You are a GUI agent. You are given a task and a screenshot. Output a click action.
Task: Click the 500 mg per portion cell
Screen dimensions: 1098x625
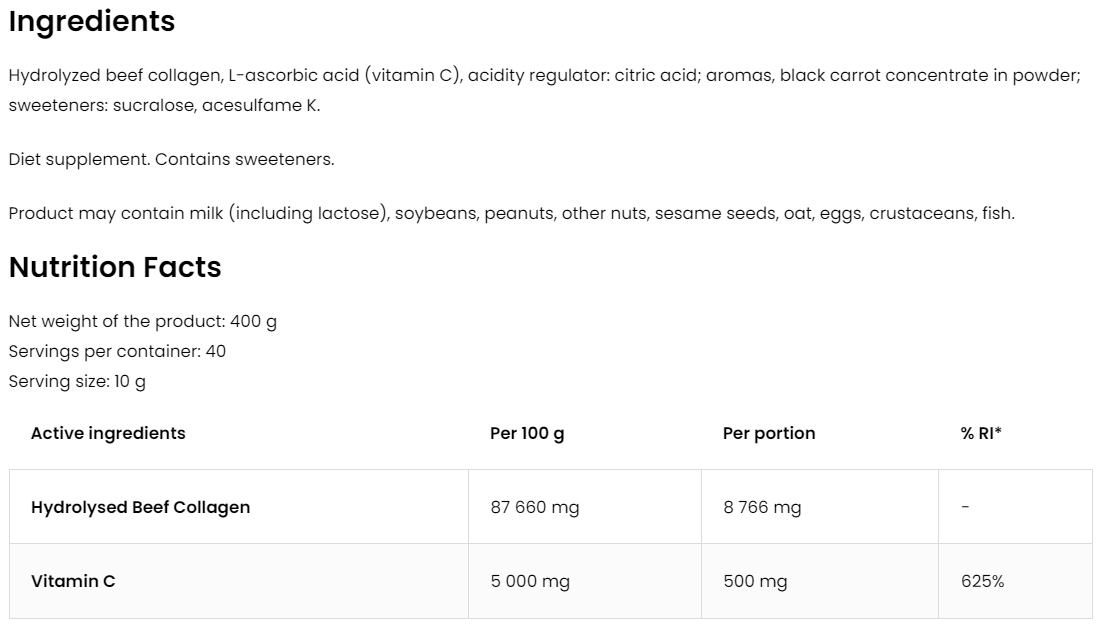coord(755,581)
